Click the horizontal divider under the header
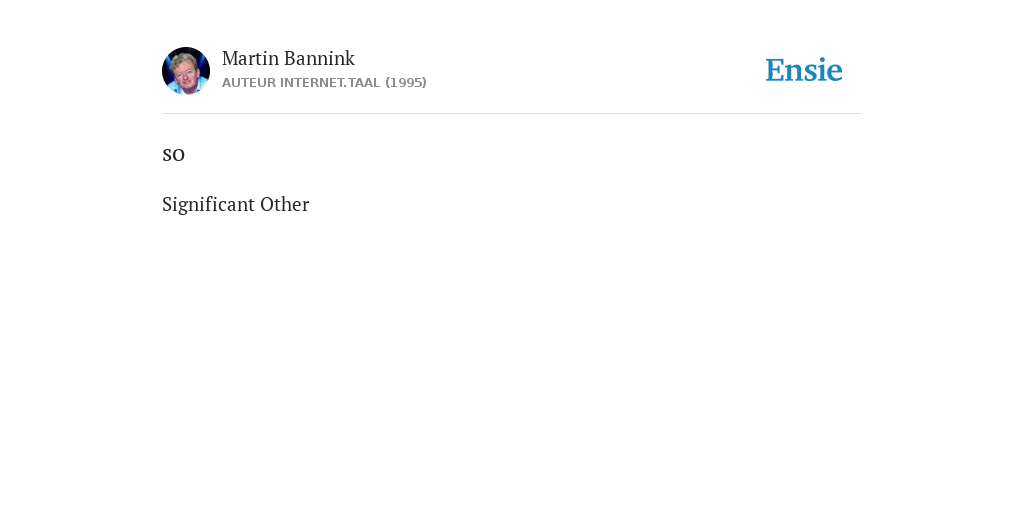 pos(512,114)
